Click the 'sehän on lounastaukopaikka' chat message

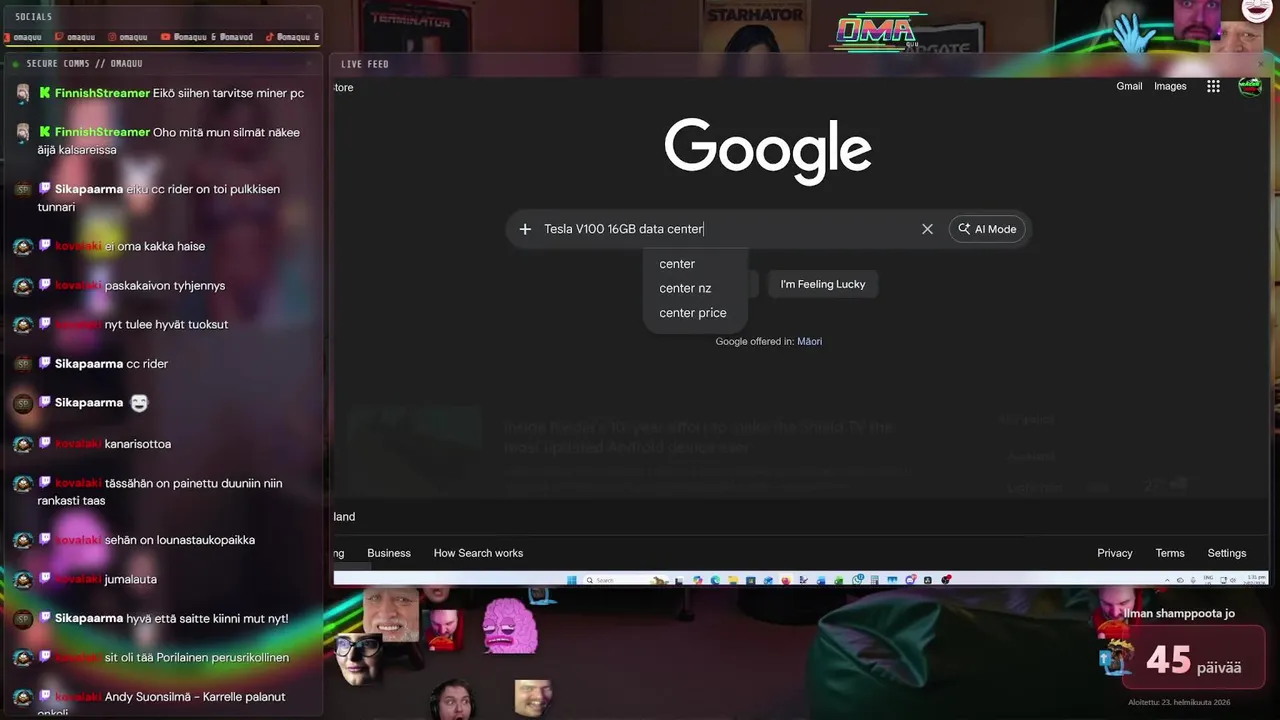click(x=180, y=540)
